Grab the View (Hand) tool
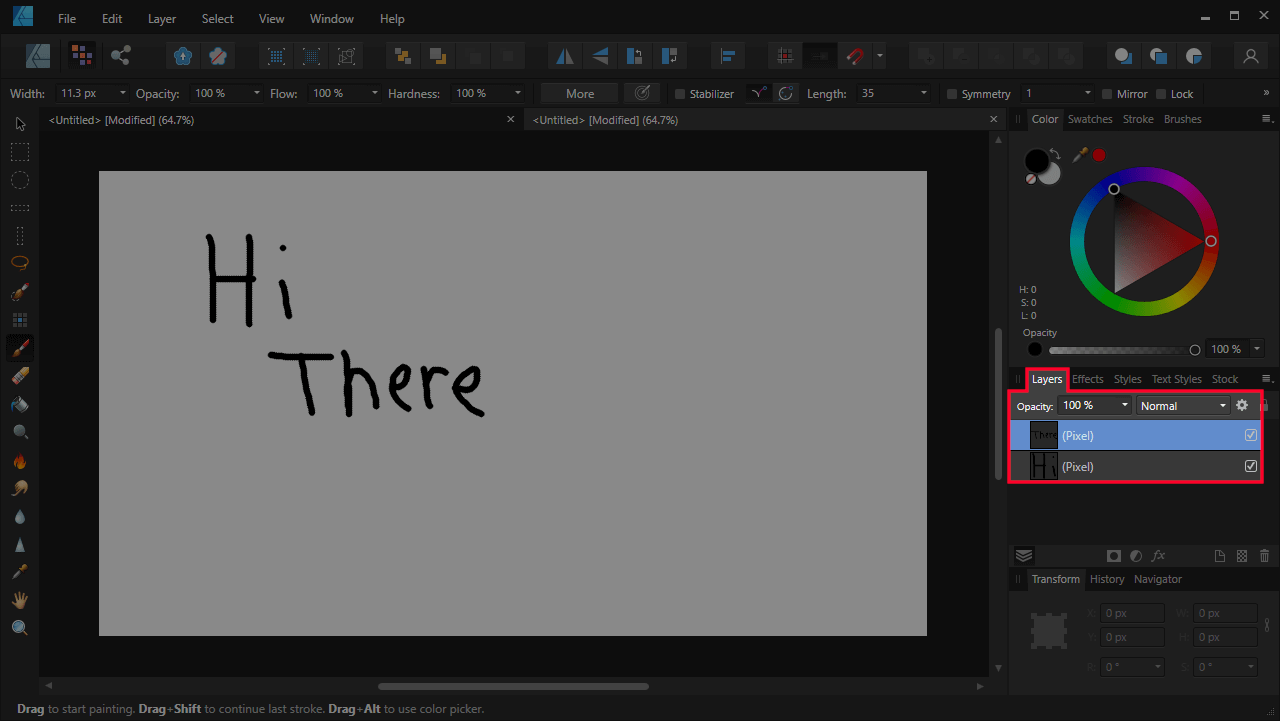Screen dimensions: 1280x721 (19, 599)
